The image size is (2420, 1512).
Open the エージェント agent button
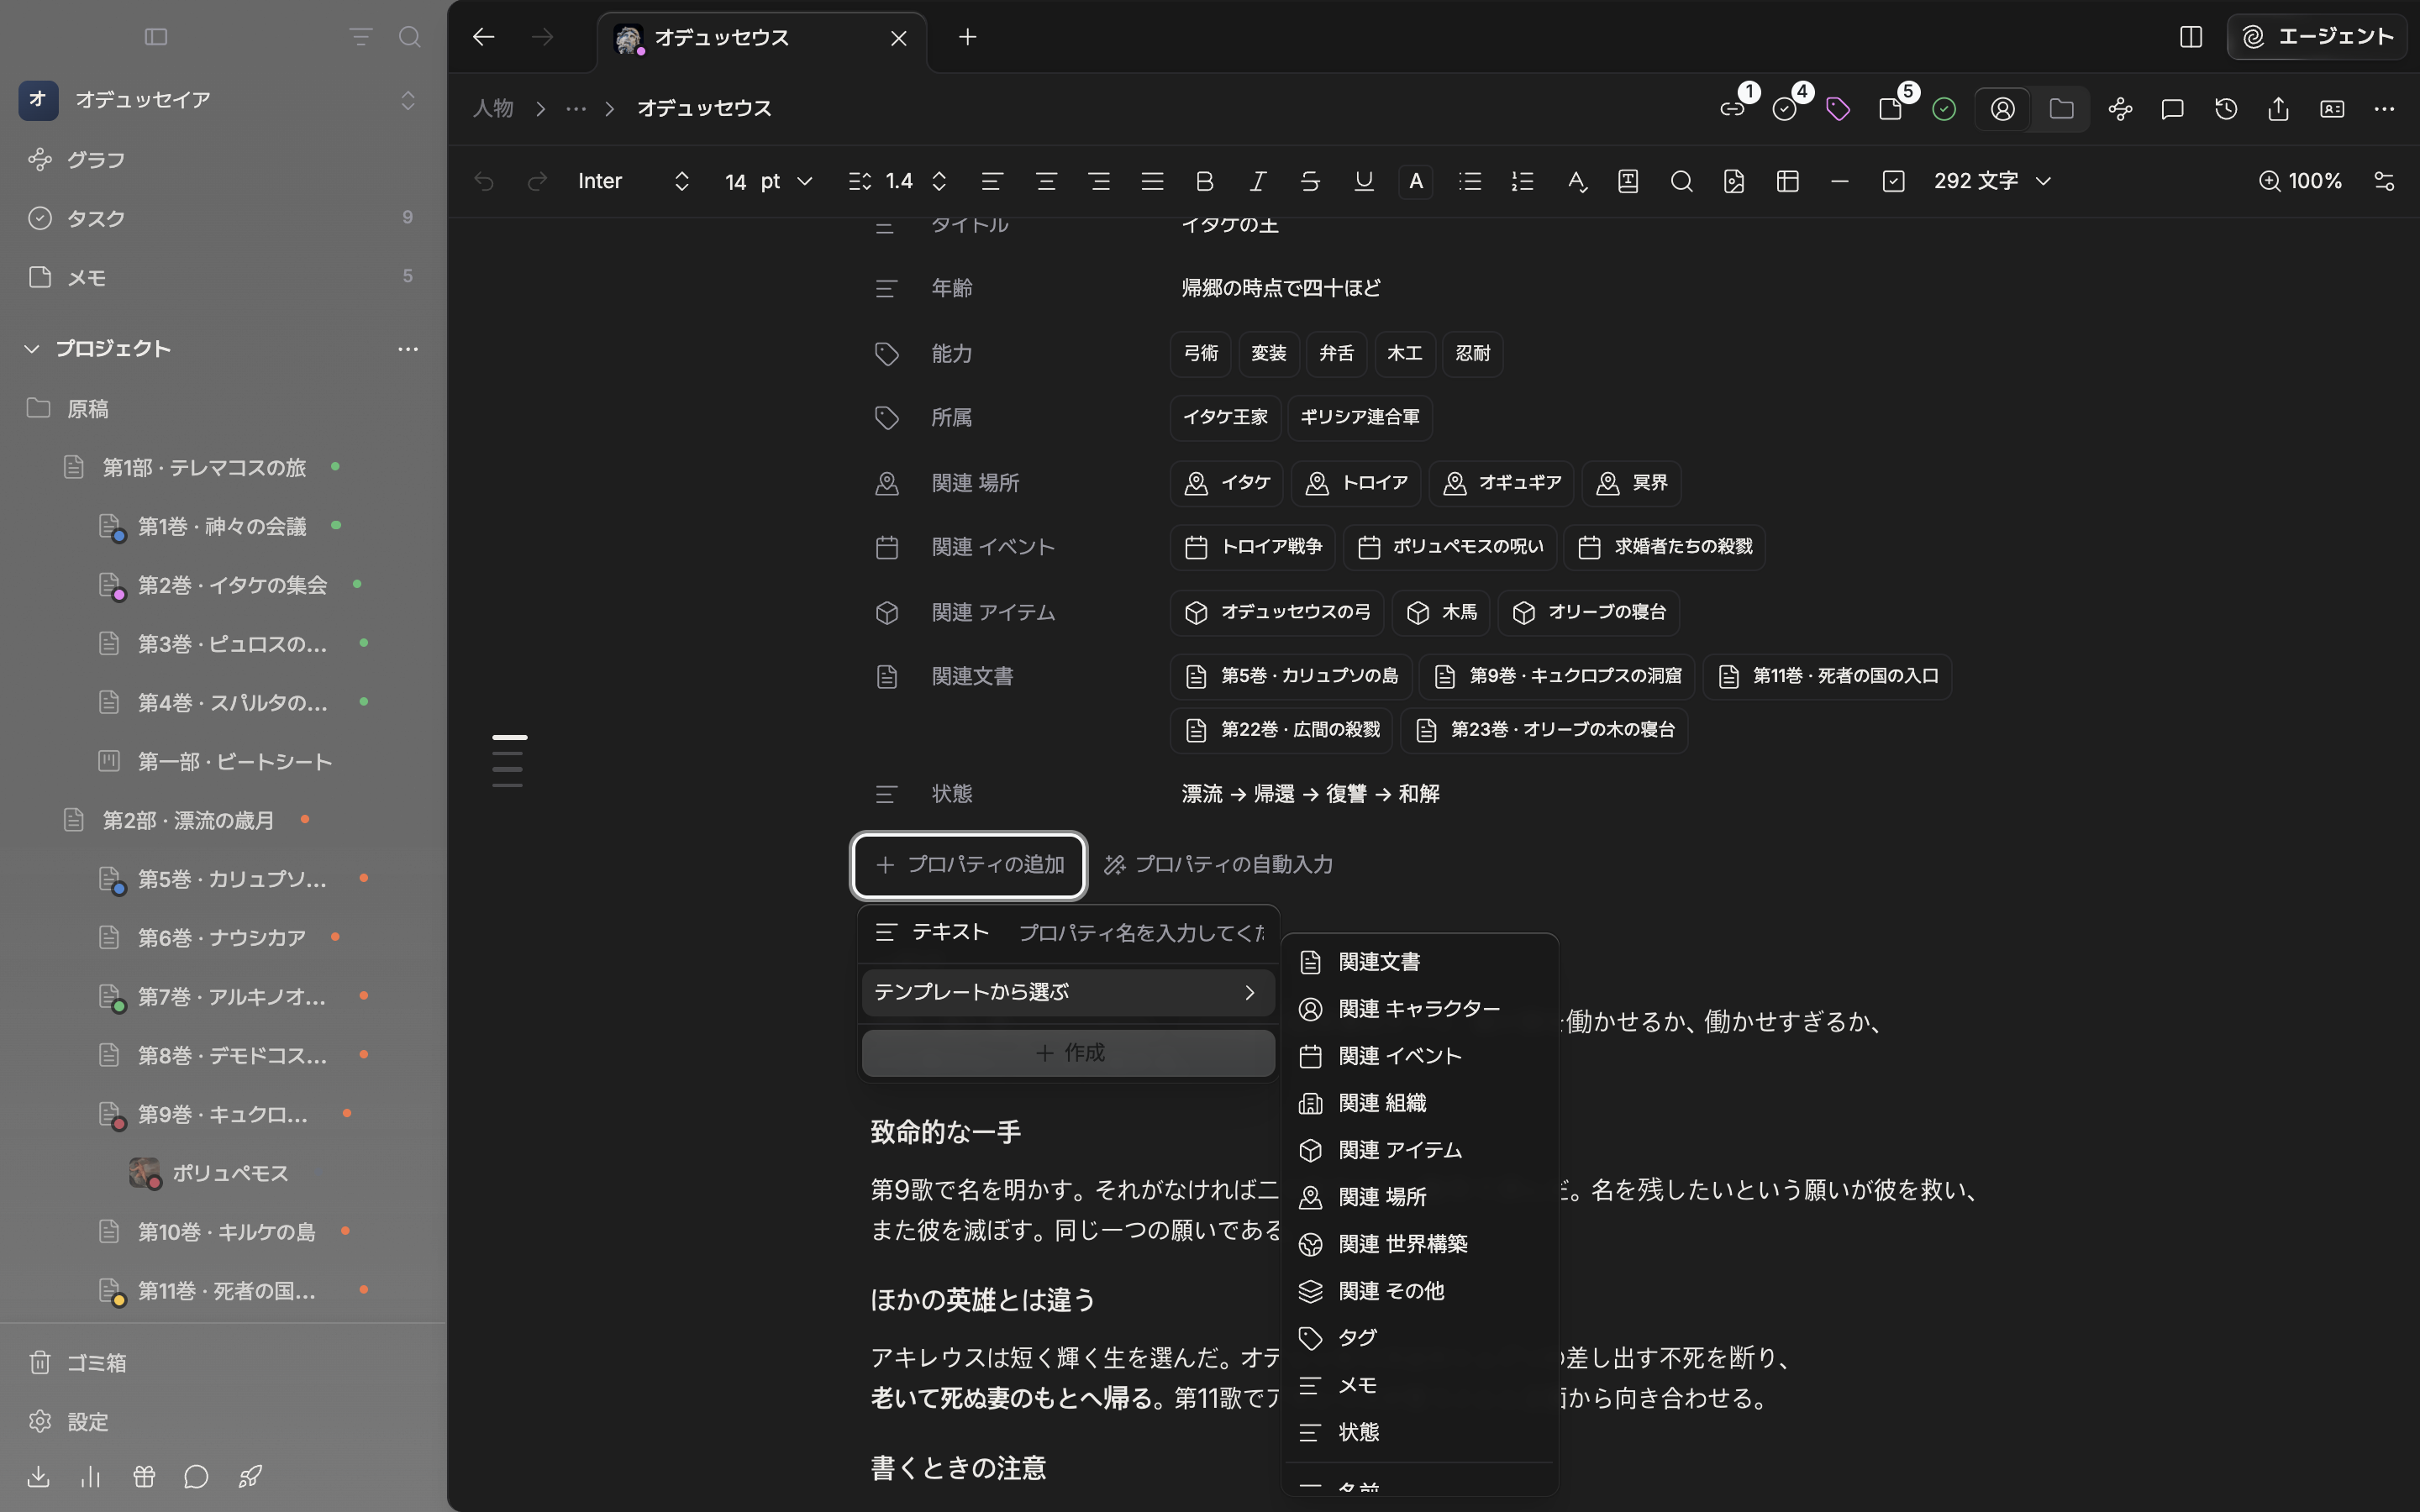point(2316,37)
